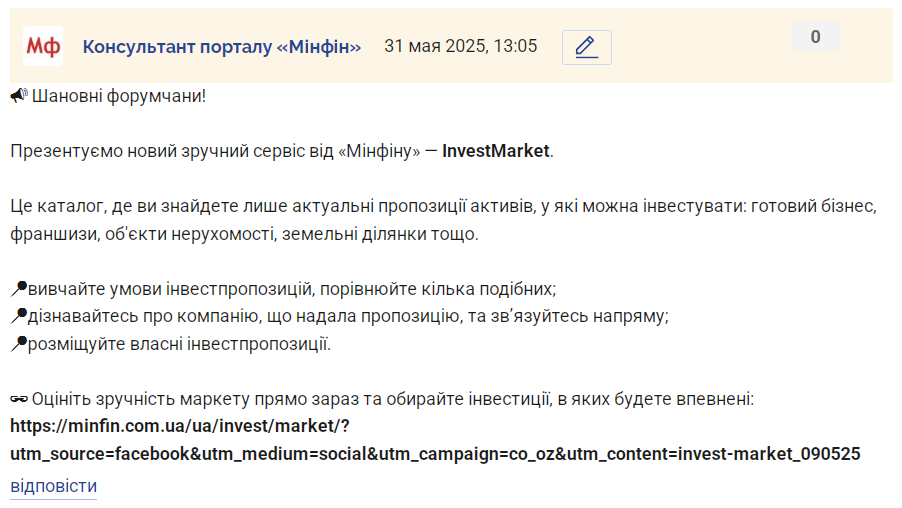Screen dimensions: 902x508
Task: Click the chain link emoji before Оцініть
Action: click(x=19, y=399)
